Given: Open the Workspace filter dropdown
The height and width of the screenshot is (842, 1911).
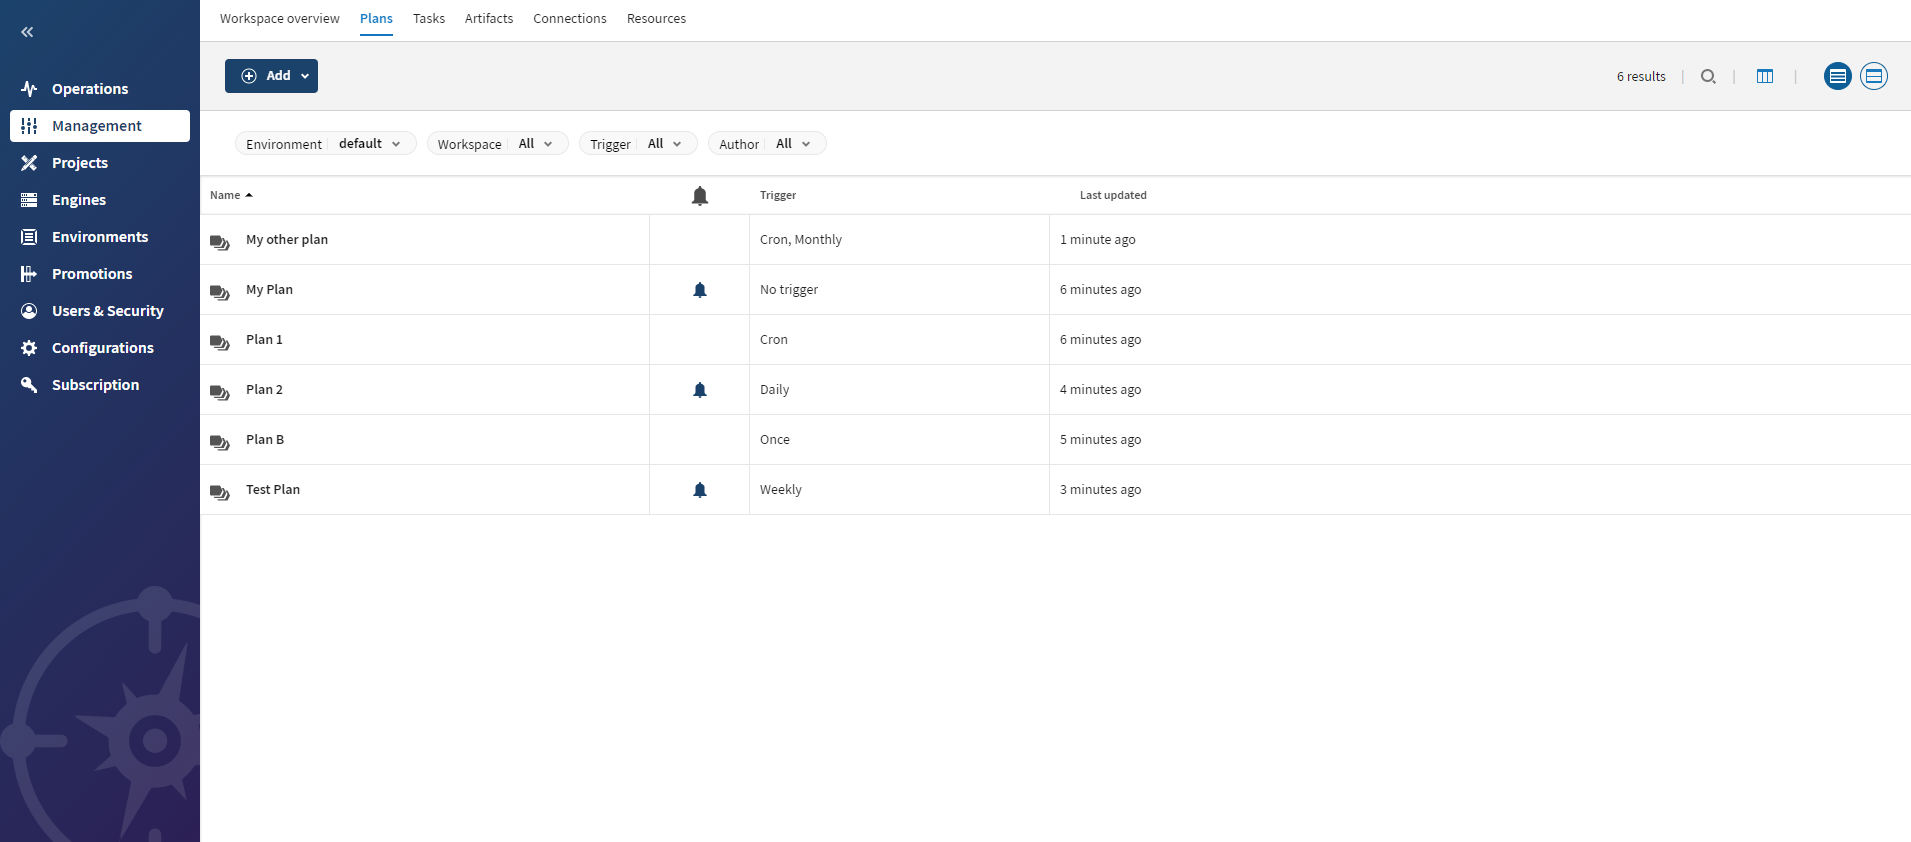Looking at the screenshot, I should pyautogui.click(x=498, y=144).
